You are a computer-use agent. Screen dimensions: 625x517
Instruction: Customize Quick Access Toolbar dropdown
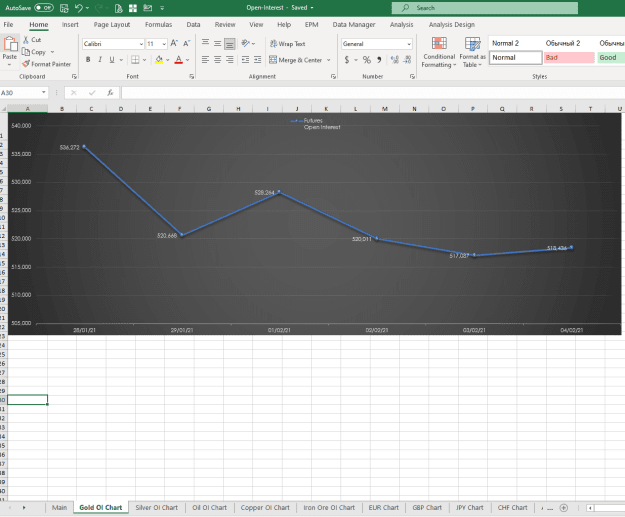162,8
